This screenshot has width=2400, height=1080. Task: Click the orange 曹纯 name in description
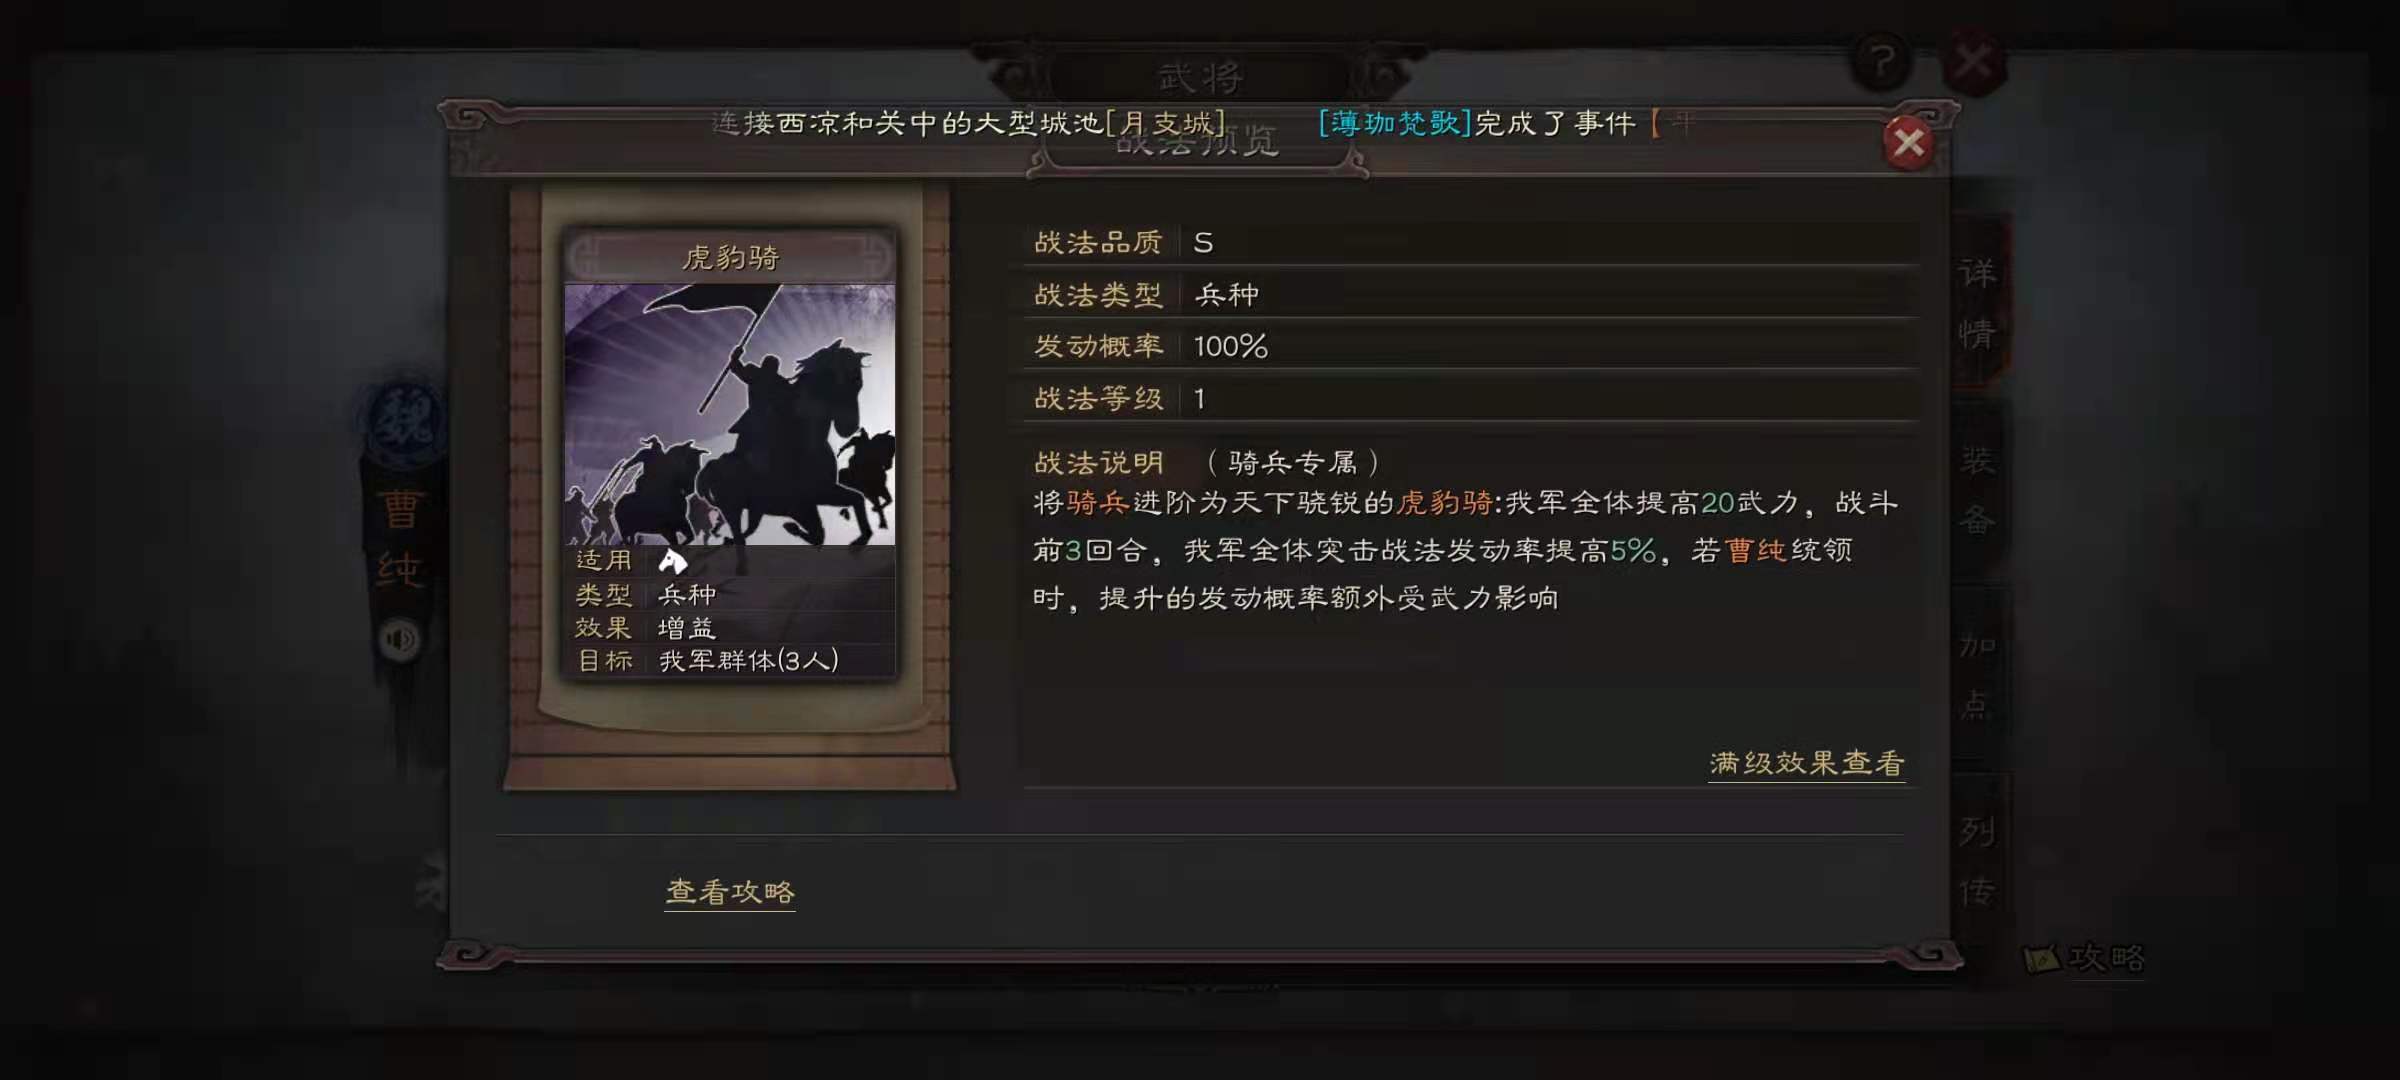click(1755, 550)
